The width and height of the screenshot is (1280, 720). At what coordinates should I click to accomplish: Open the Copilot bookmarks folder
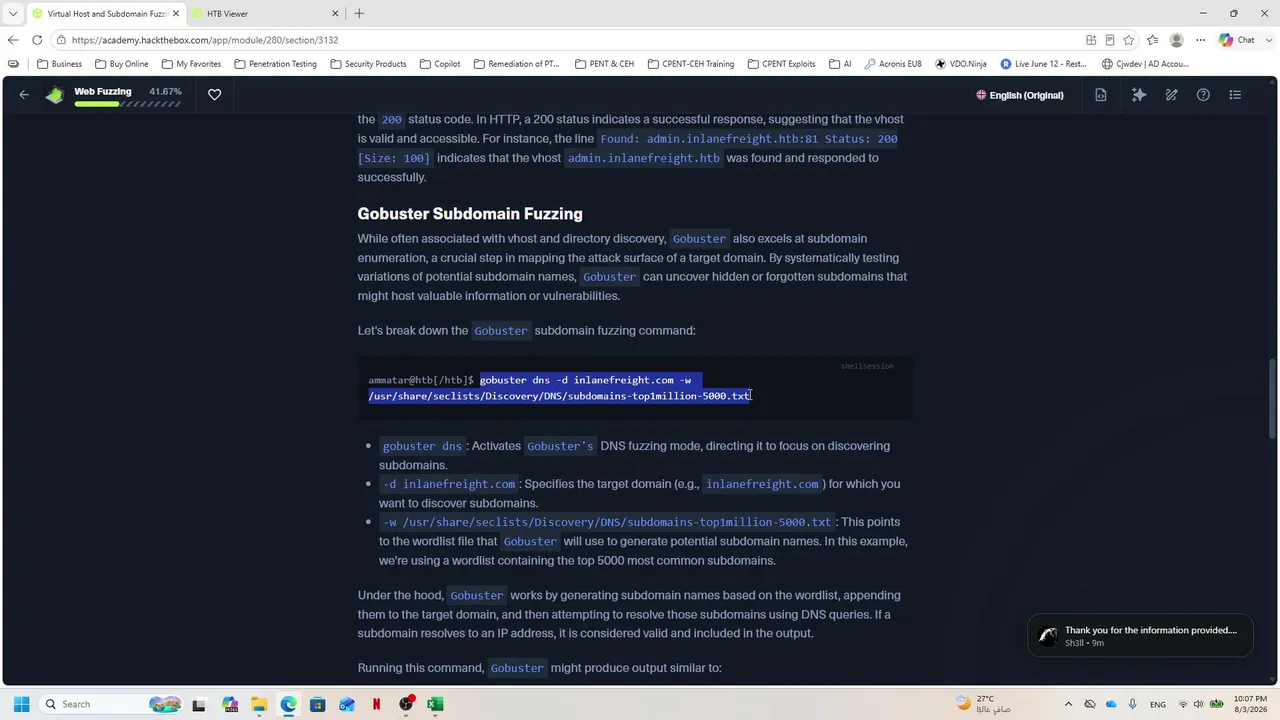[440, 64]
